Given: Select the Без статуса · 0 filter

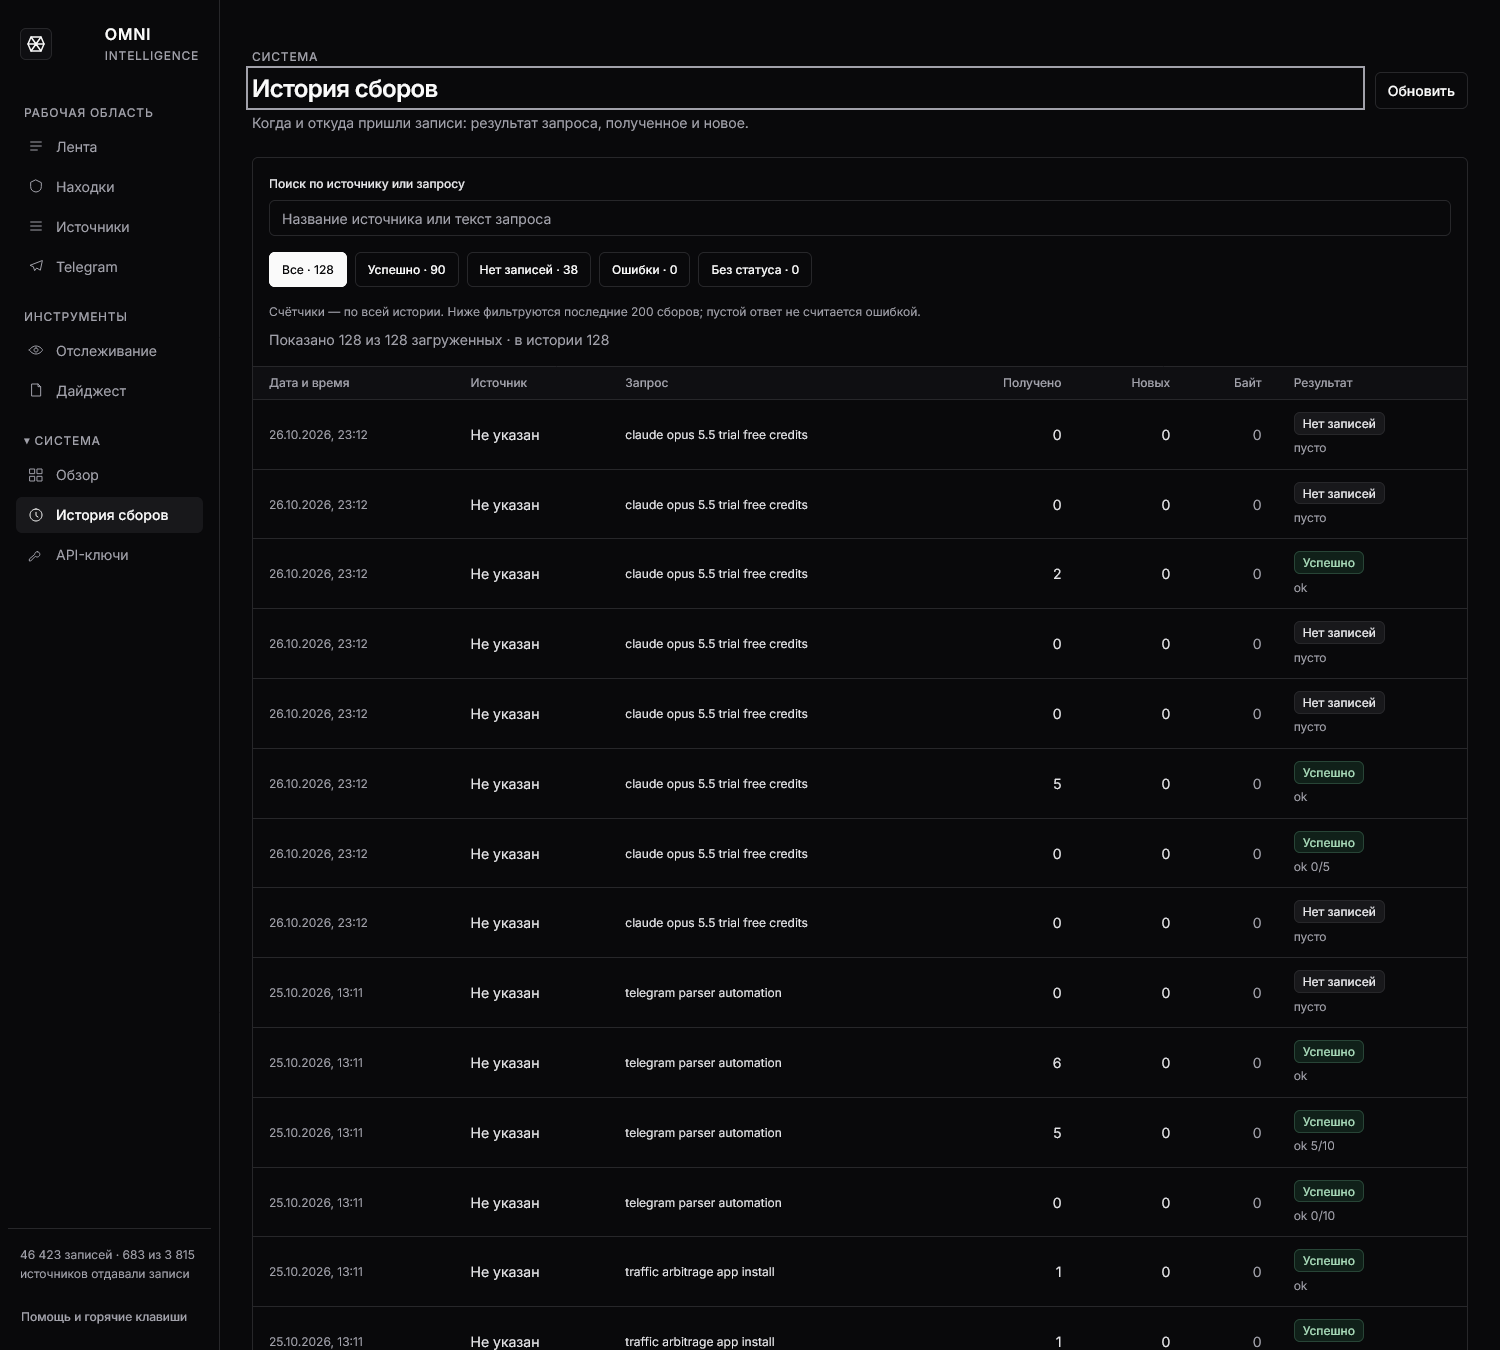Looking at the screenshot, I should (x=755, y=270).
